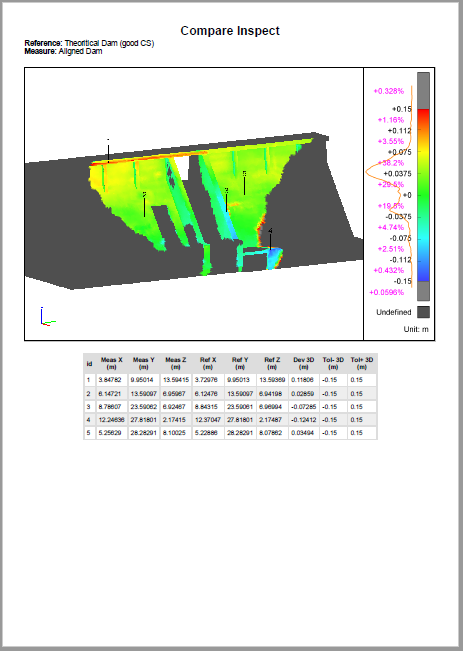Click the 0.11808 deviation value cell

click(304, 380)
